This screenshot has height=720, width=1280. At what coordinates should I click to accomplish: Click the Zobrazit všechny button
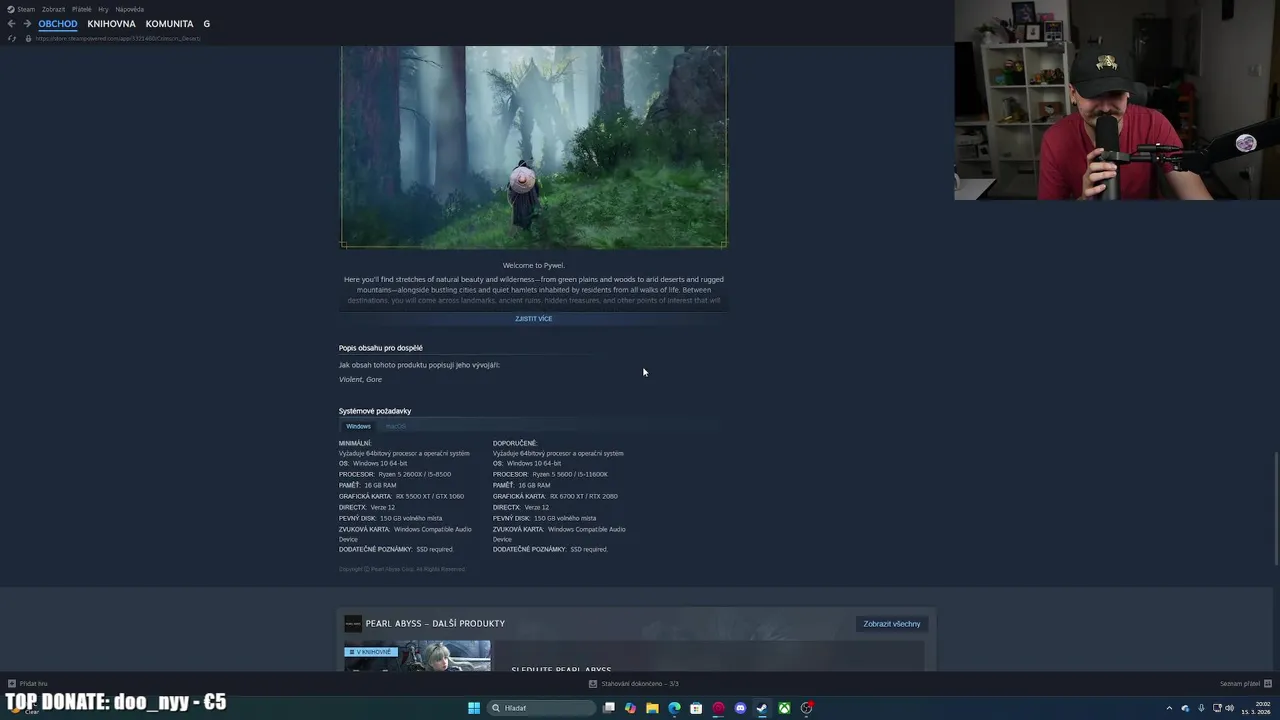pos(892,624)
